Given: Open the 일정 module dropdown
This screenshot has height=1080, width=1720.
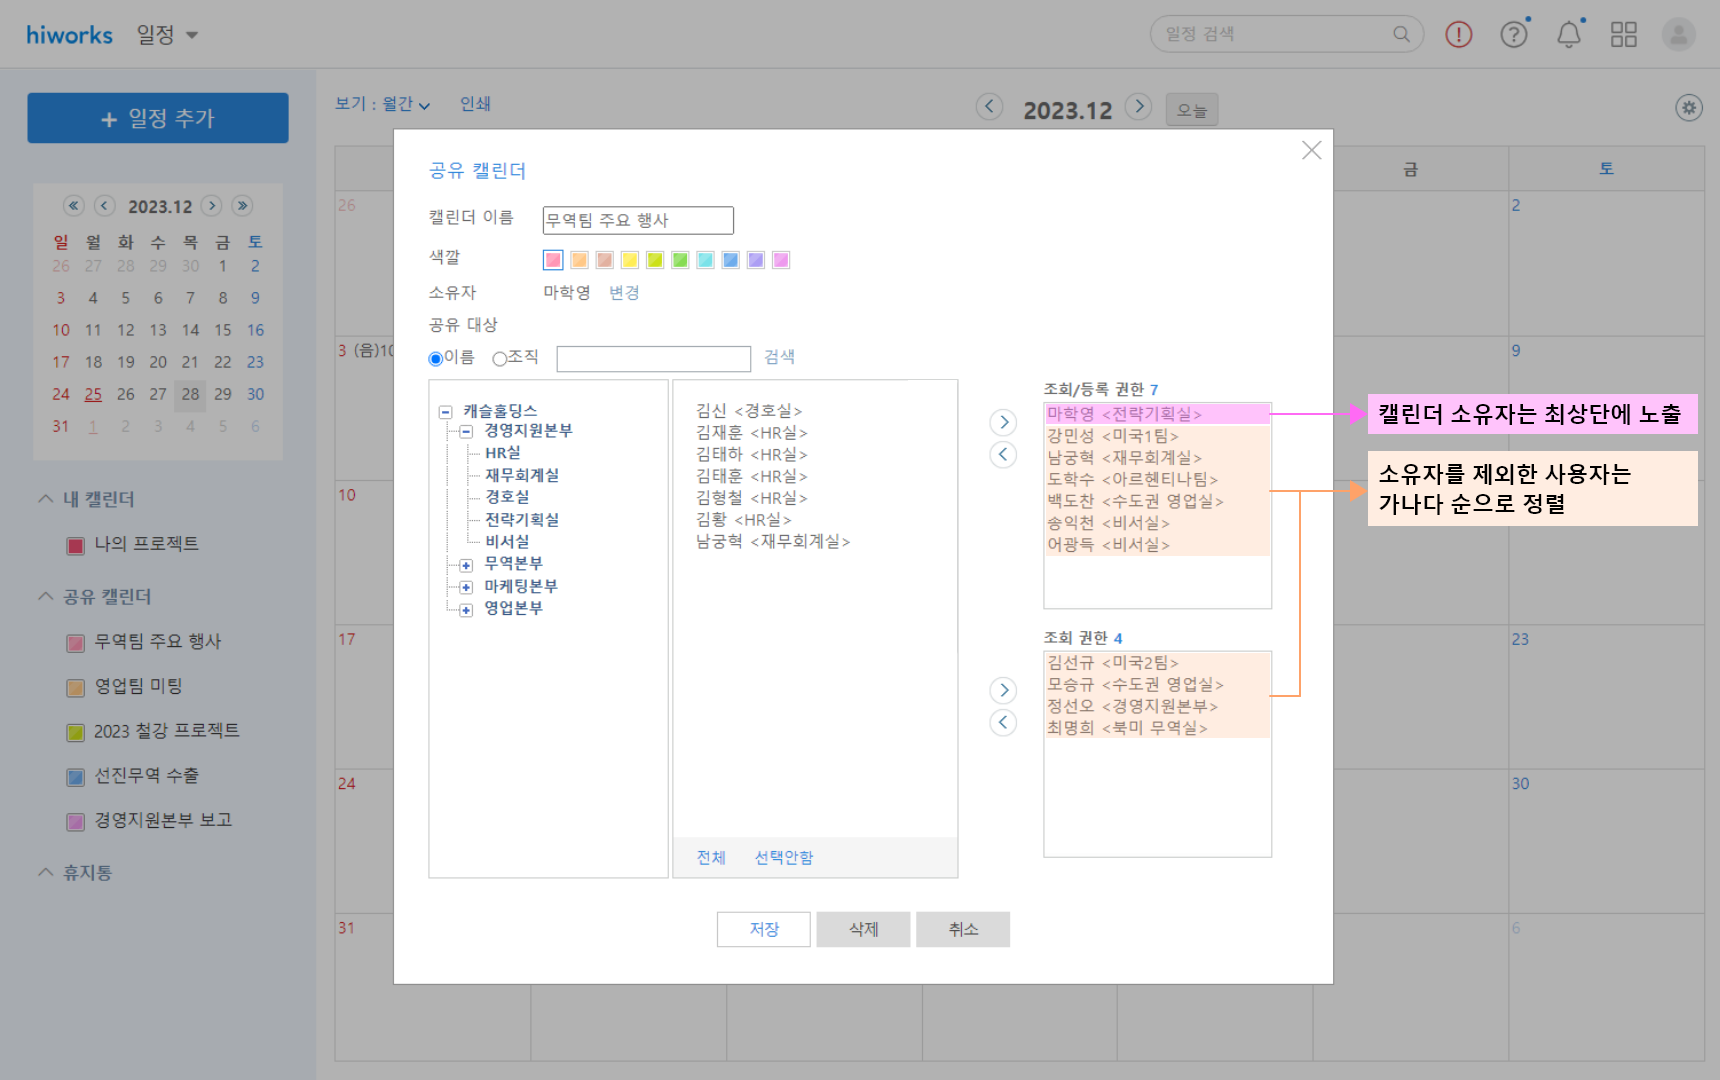Looking at the screenshot, I should pyautogui.click(x=167, y=35).
